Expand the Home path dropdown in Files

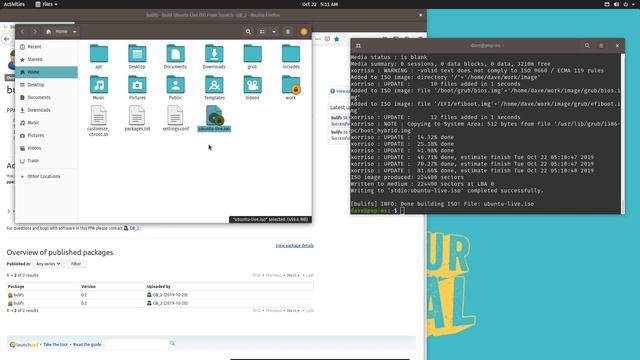[75, 31]
